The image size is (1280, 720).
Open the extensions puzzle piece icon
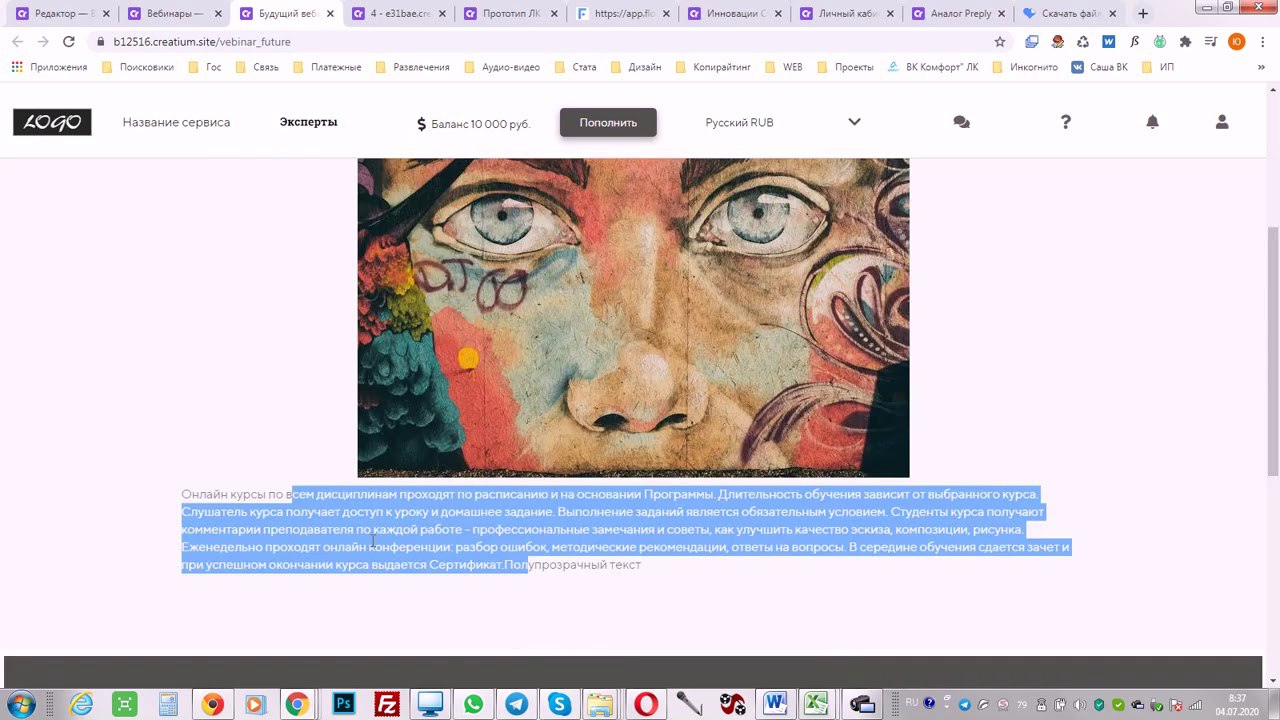[1185, 42]
